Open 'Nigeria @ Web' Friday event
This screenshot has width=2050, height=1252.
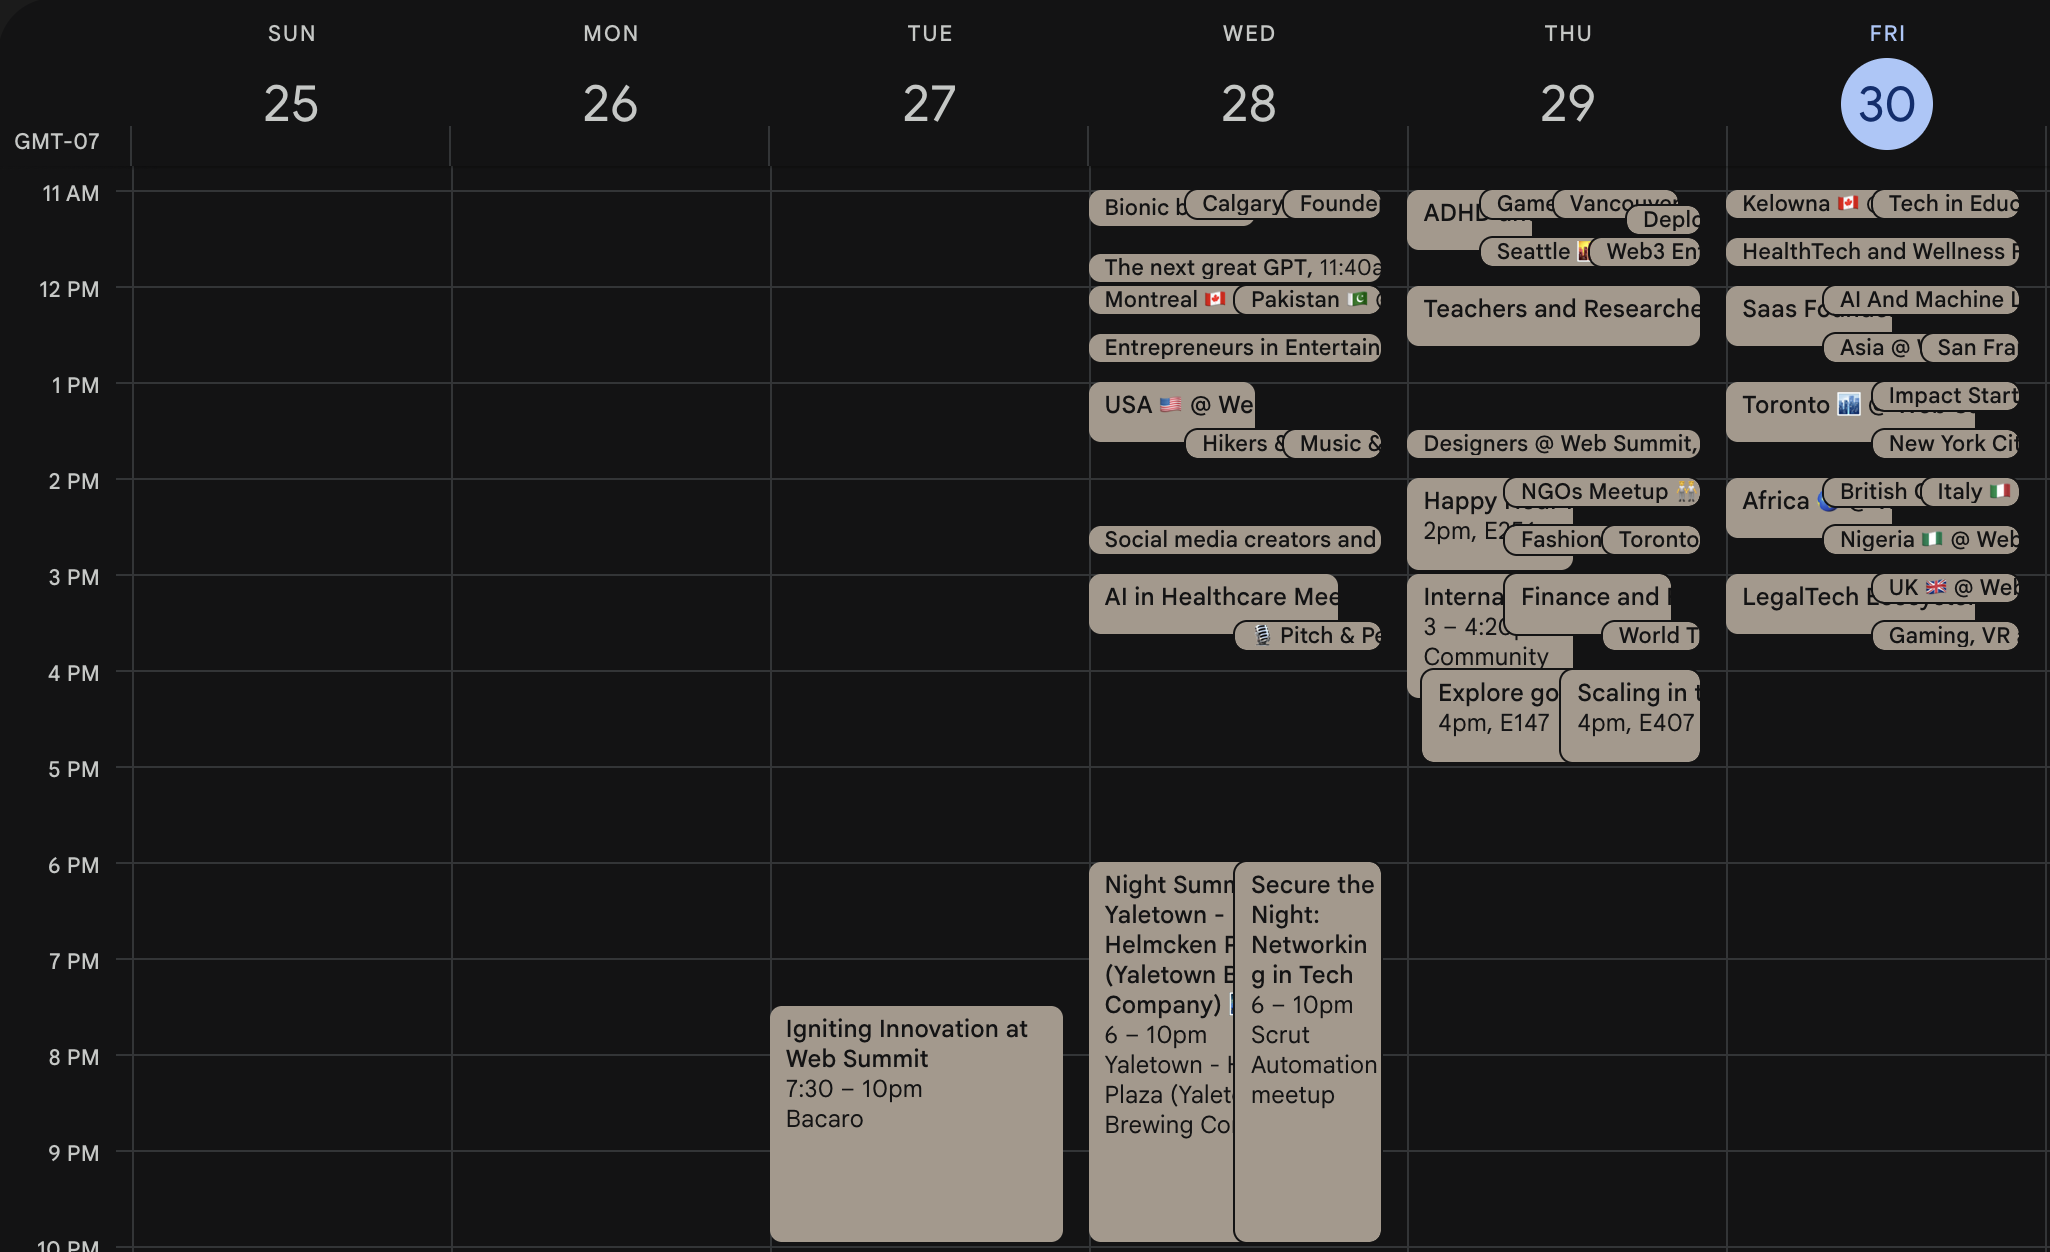tap(1921, 539)
